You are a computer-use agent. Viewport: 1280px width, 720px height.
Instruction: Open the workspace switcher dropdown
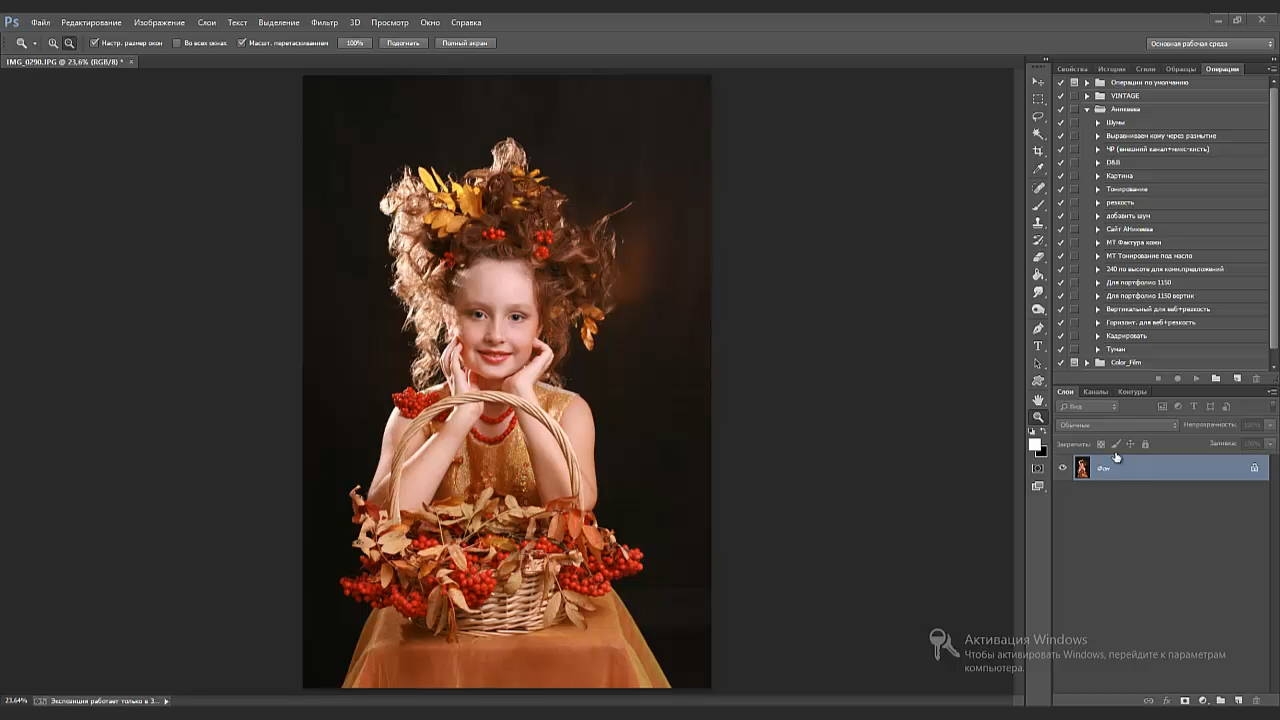(x=1209, y=43)
